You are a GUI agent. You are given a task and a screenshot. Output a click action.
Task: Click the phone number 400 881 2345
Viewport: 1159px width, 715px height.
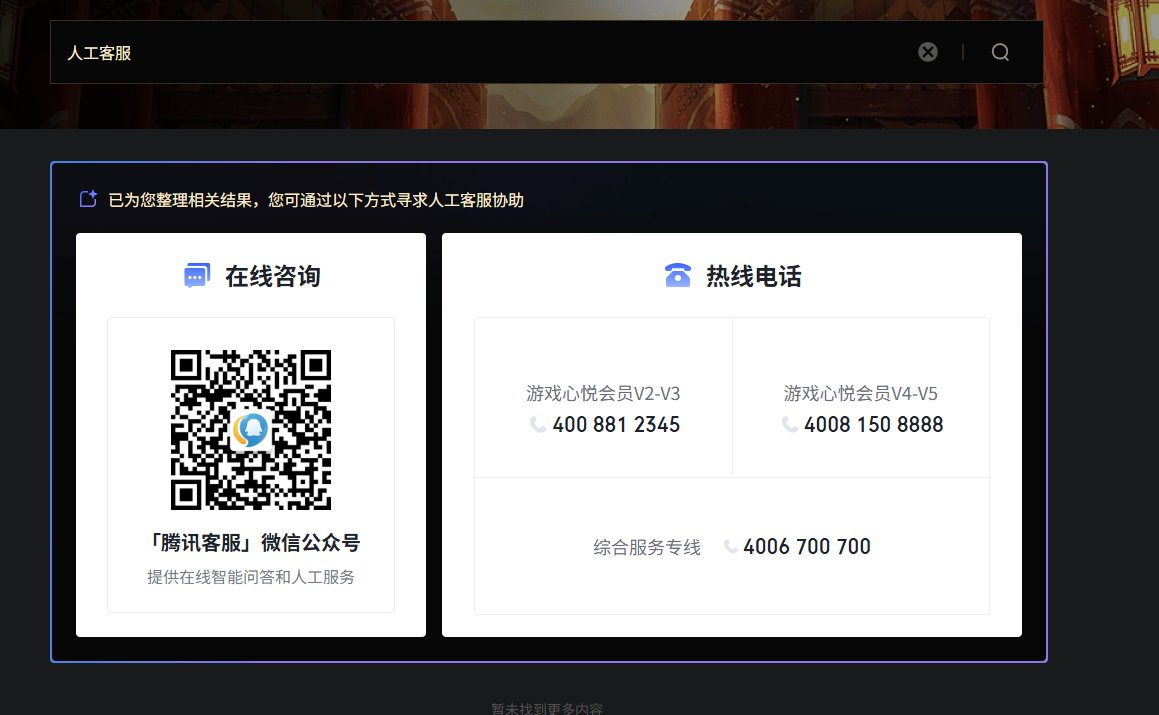point(616,425)
